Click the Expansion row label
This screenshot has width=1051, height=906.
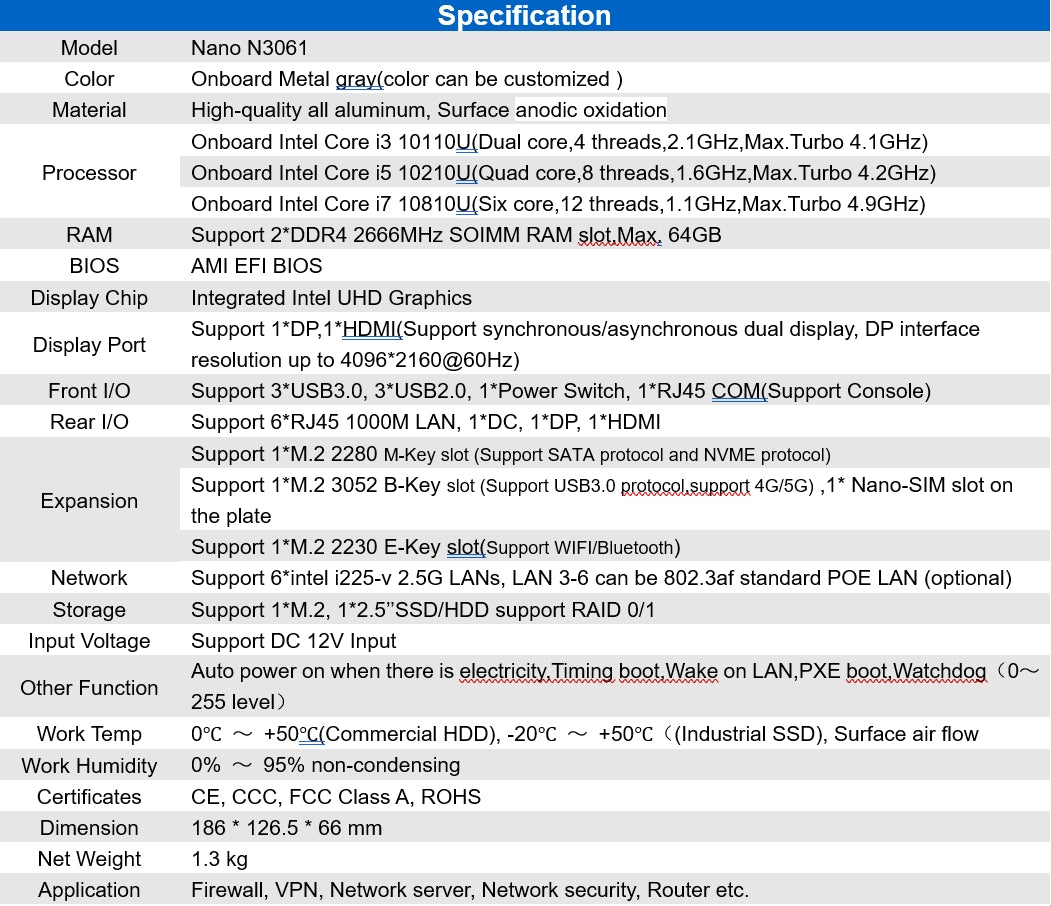coord(89,501)
